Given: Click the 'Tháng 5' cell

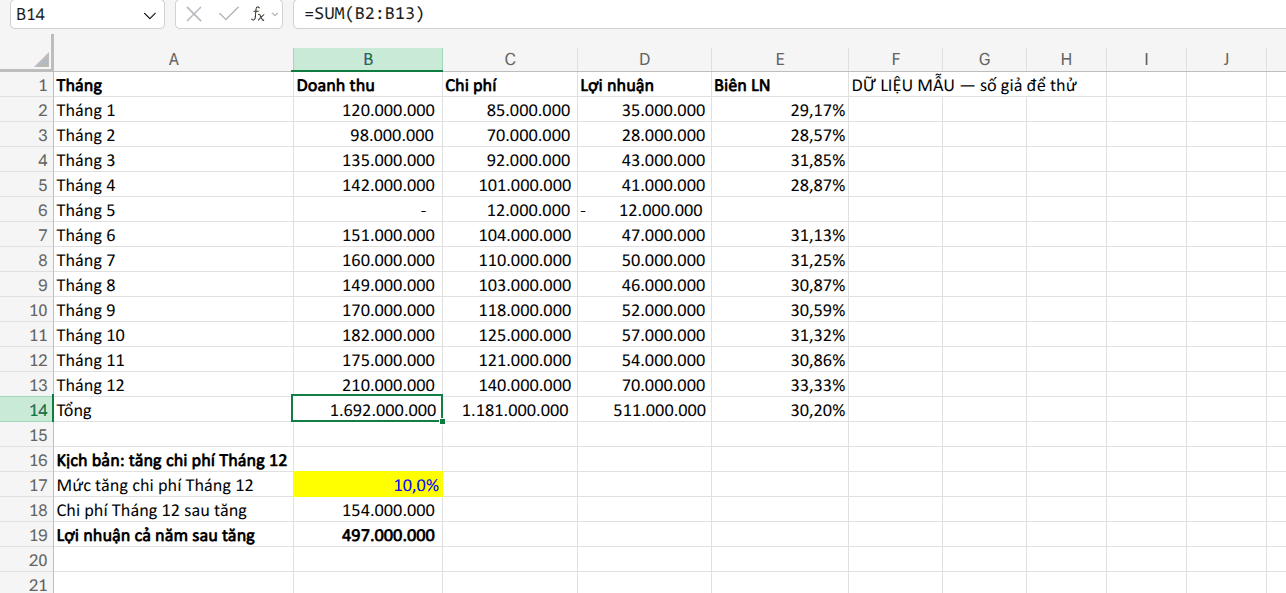Looking at the screenshot, I should point(173,210).
